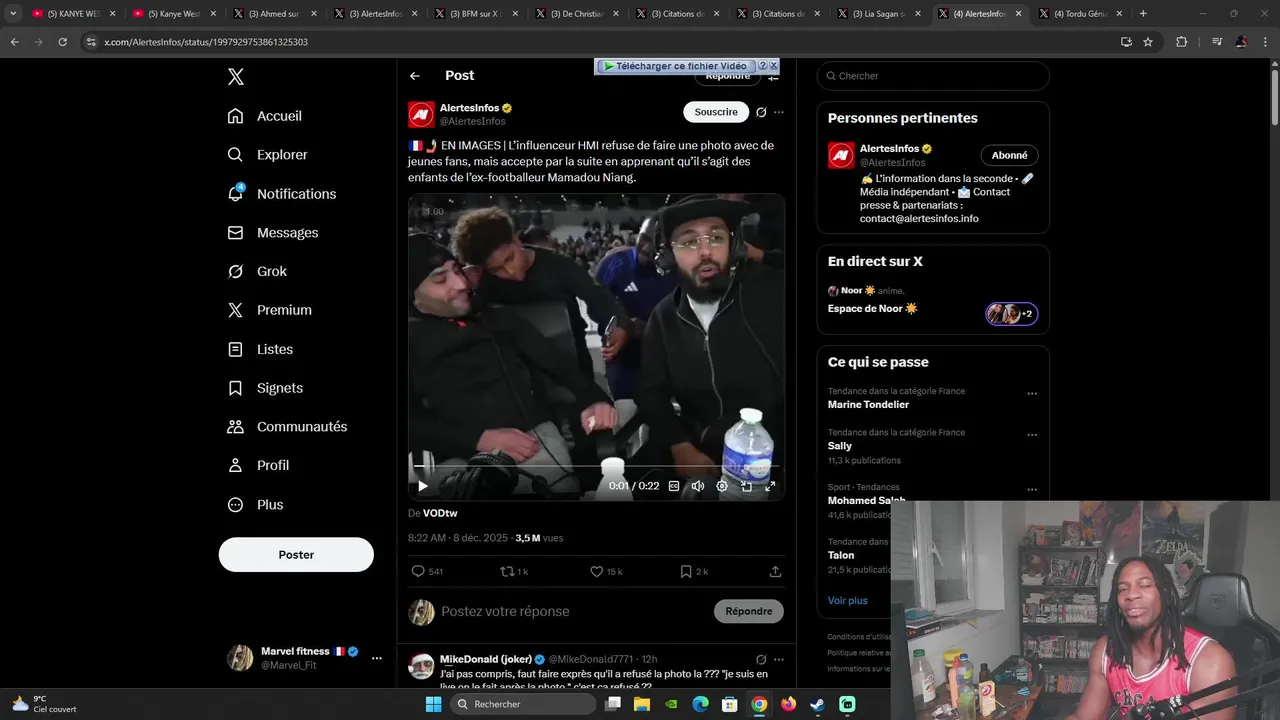The image size is (1280, 720).
Task: Open AlertesInfos in Personnes pertinentes
Action: tap(889, 149)
